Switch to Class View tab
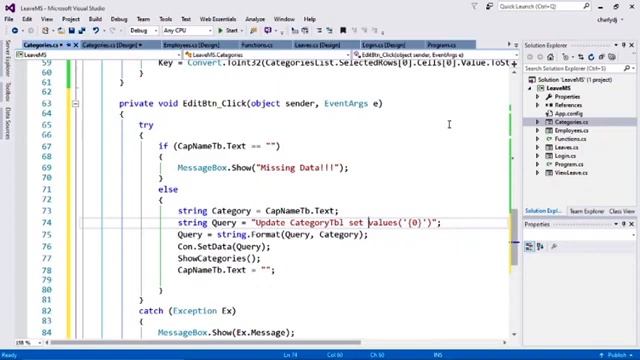Viewport: 640px width, 360px height. pos(622,211)
